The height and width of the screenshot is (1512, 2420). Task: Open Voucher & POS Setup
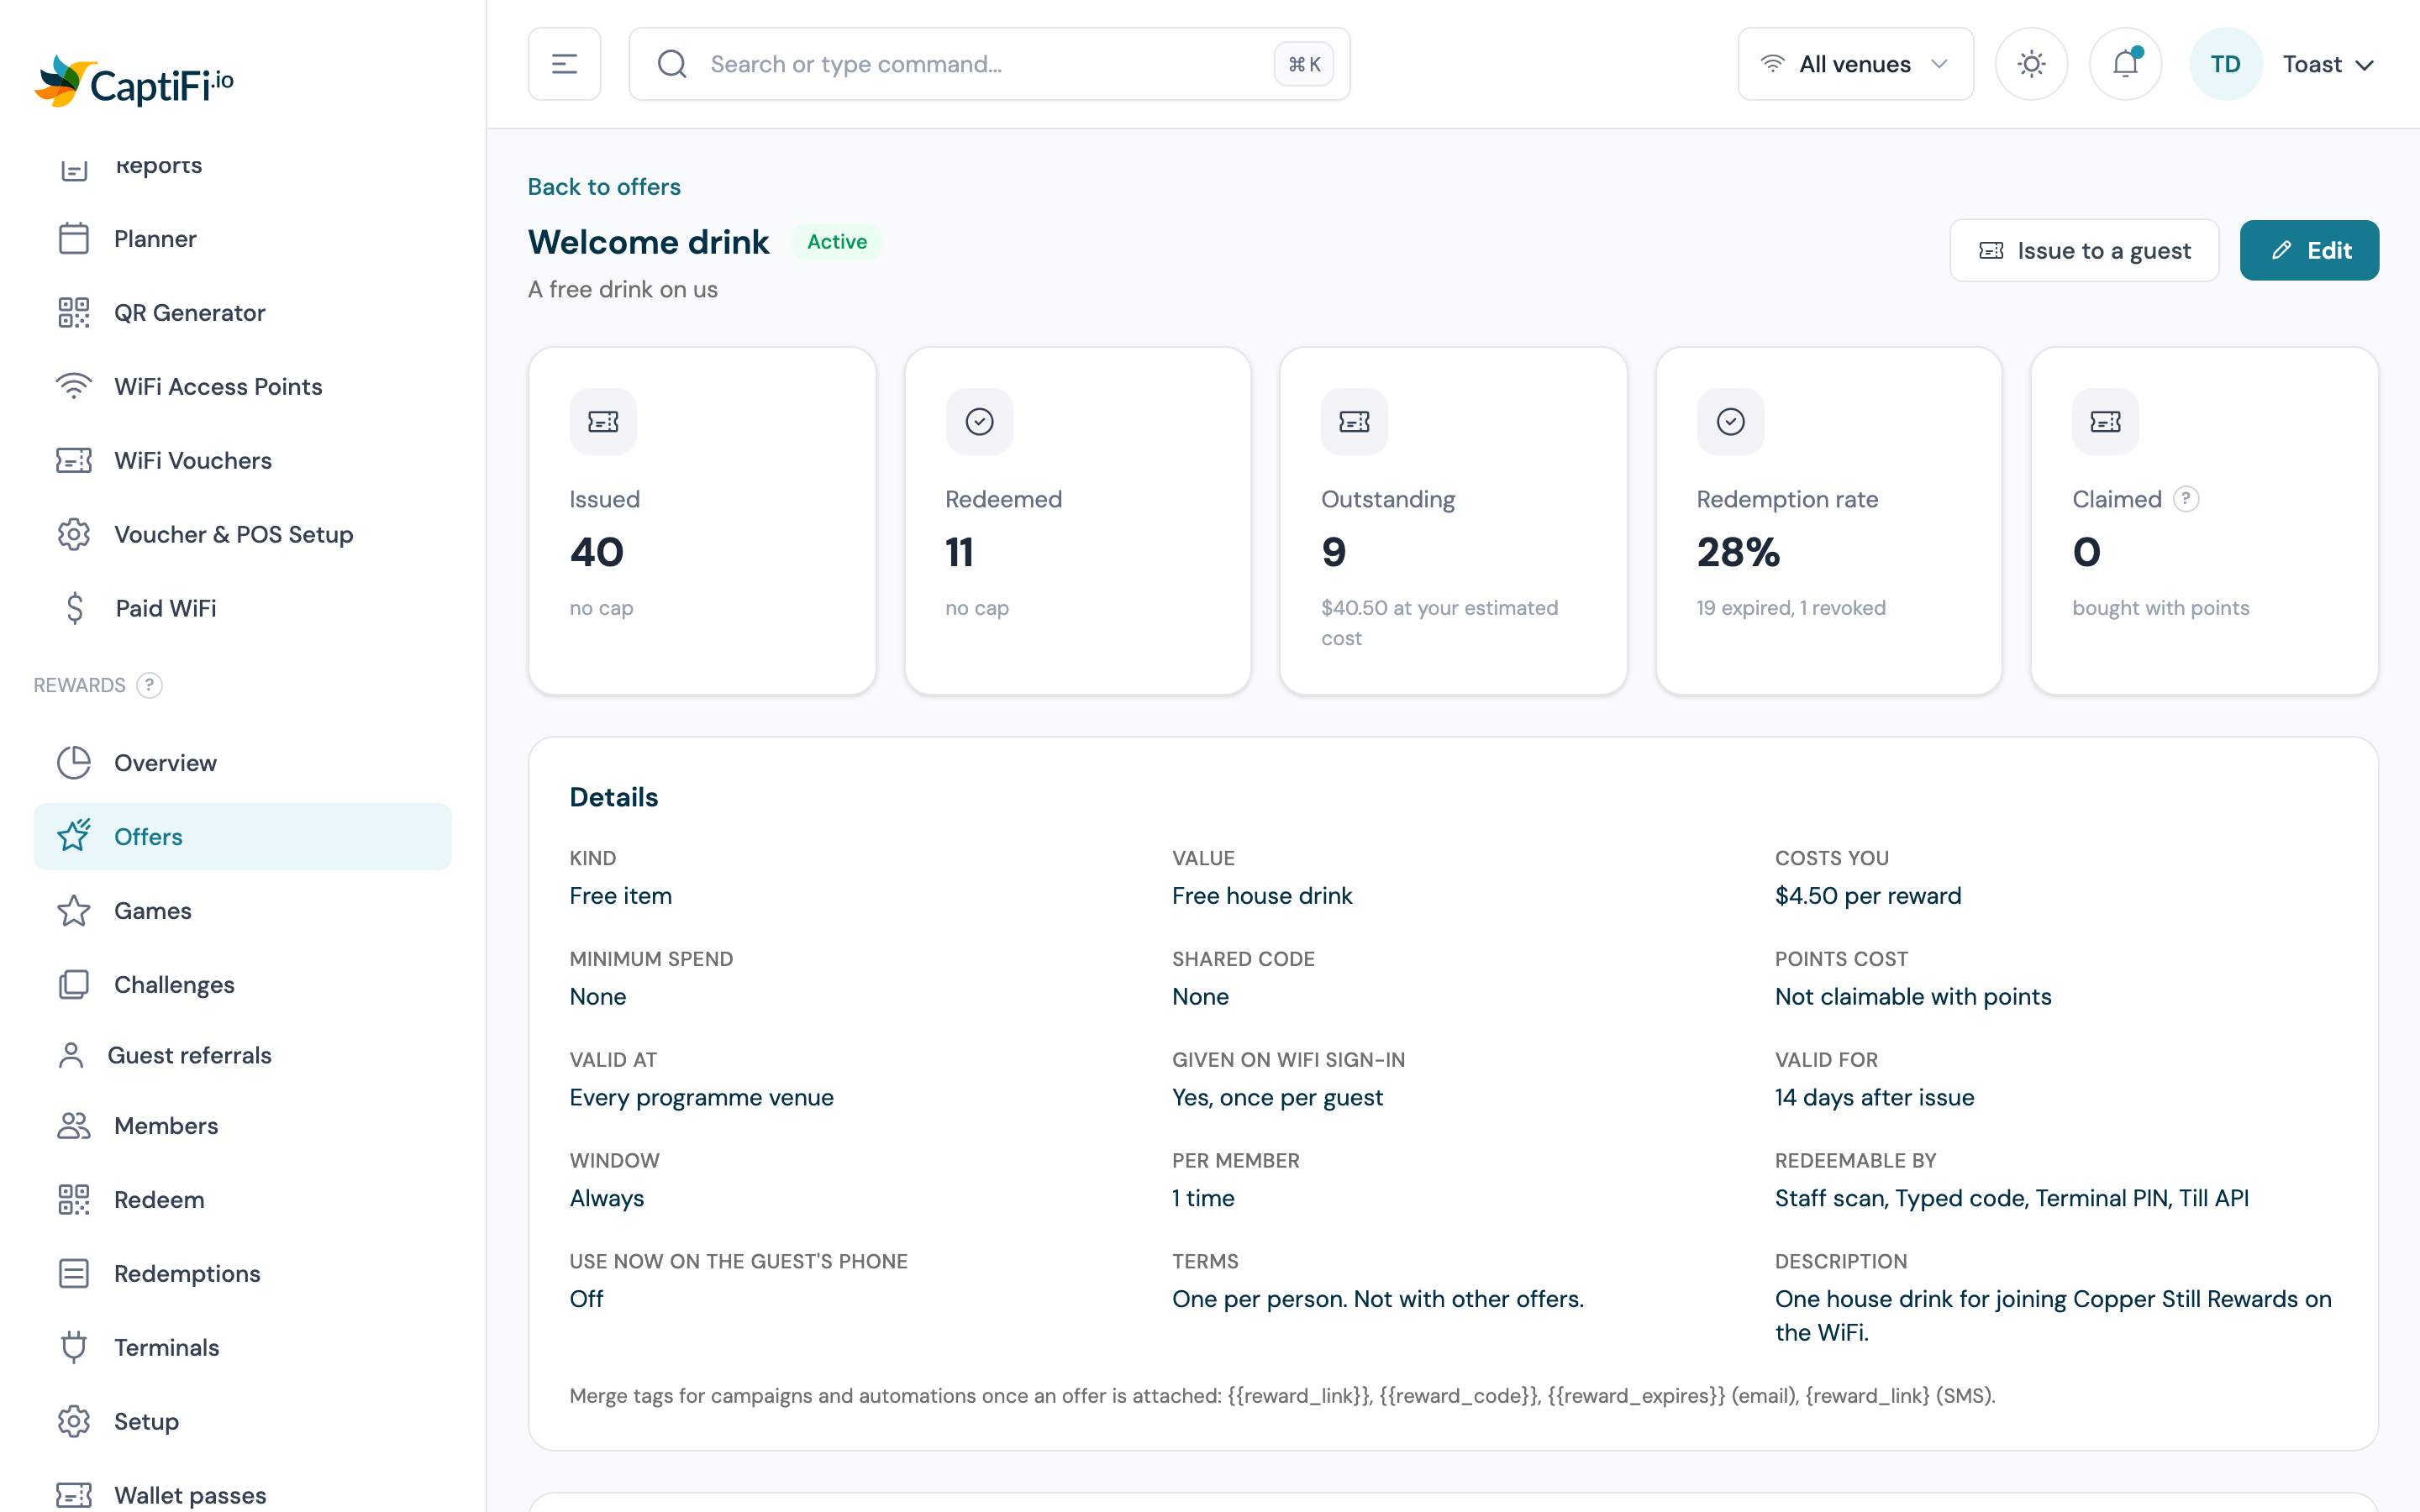point(242,535)
